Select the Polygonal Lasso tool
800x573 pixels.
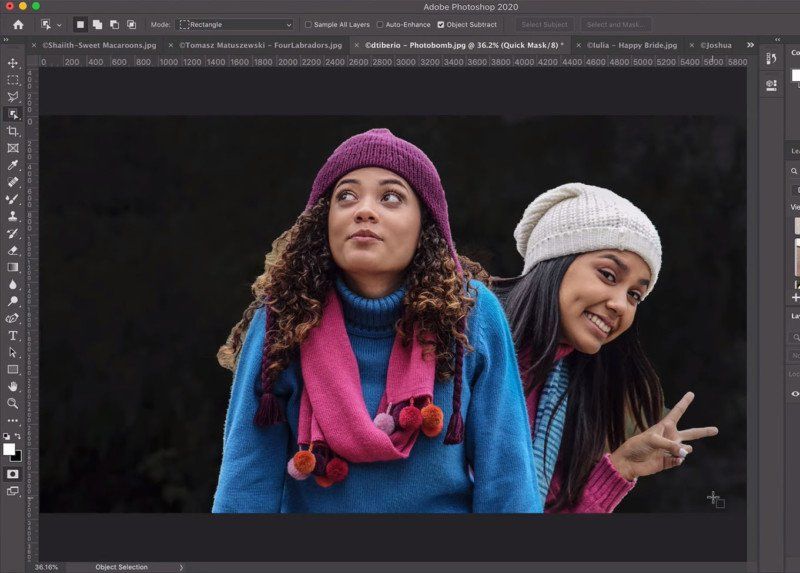coord(13,97)
